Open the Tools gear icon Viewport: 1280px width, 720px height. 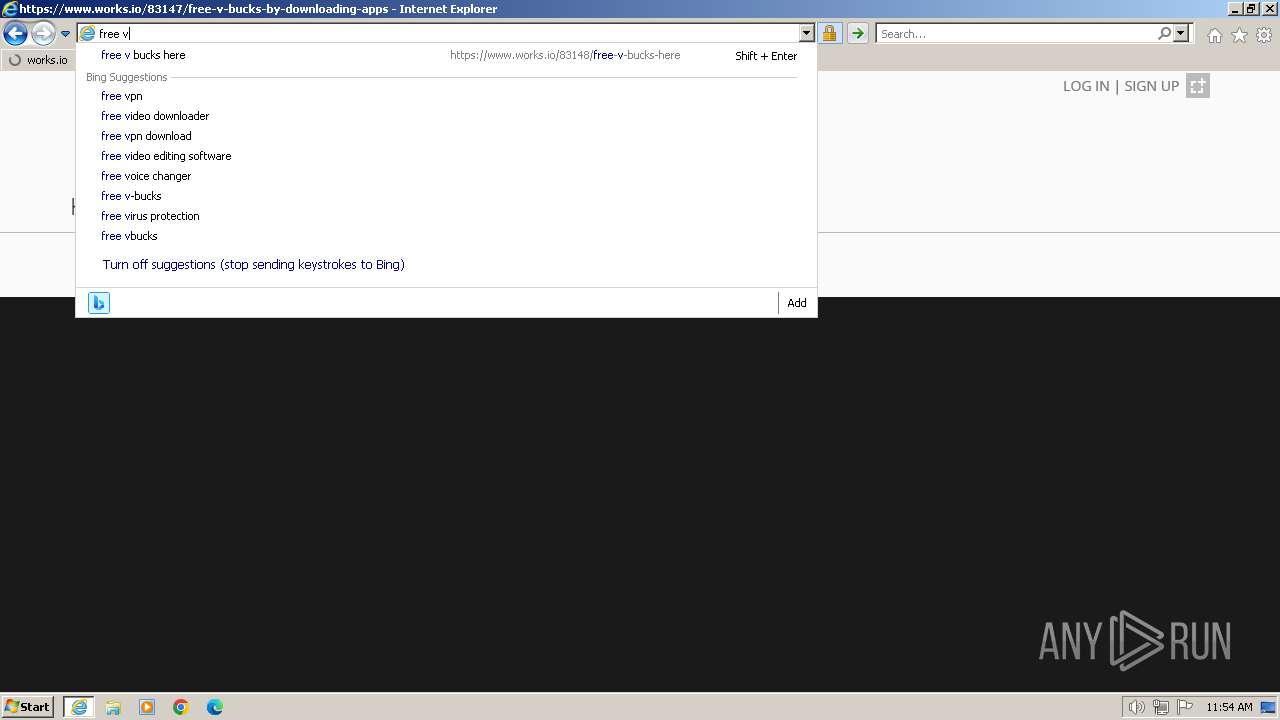click(x=1264, y=35)
